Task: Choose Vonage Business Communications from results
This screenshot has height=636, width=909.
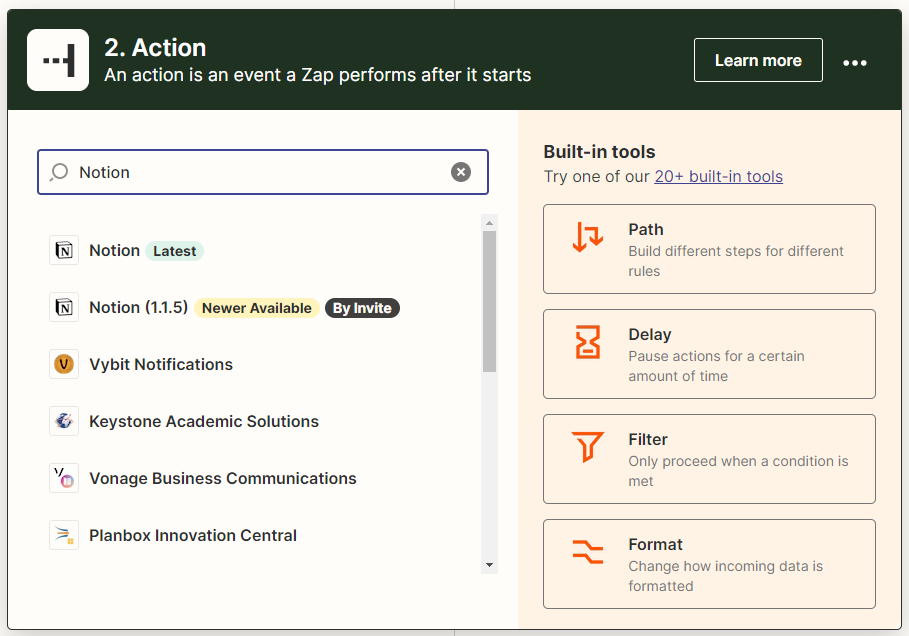Action: (261, 478)
